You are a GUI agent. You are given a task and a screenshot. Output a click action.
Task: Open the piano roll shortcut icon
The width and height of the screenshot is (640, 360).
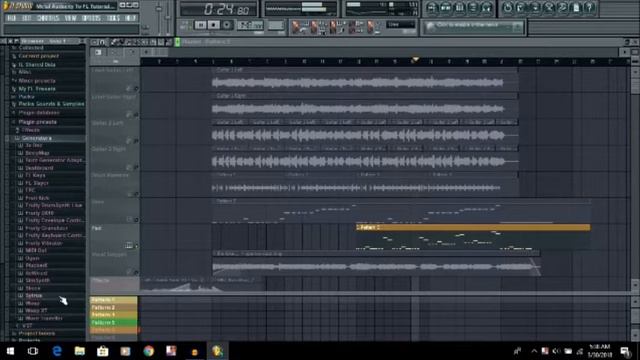[459, 7]
